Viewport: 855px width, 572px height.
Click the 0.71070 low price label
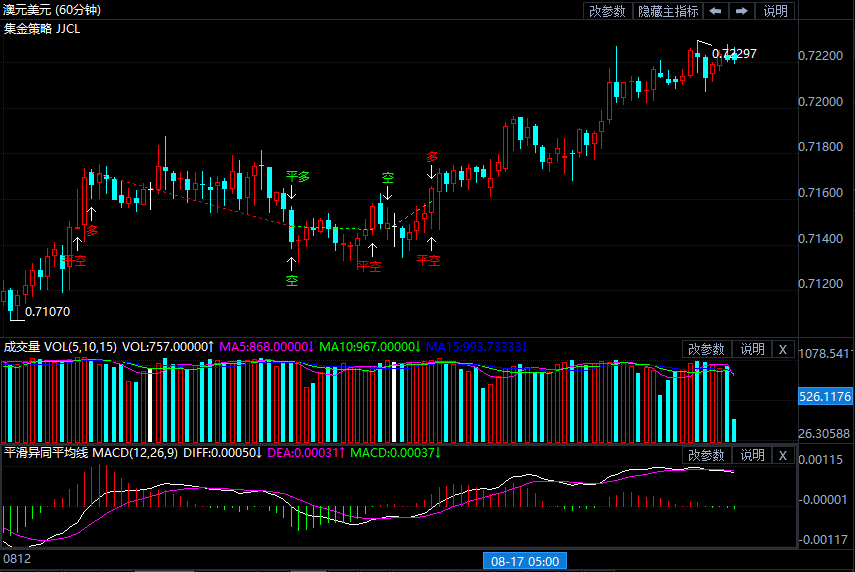pyautogui.click(x=47, y=312)
